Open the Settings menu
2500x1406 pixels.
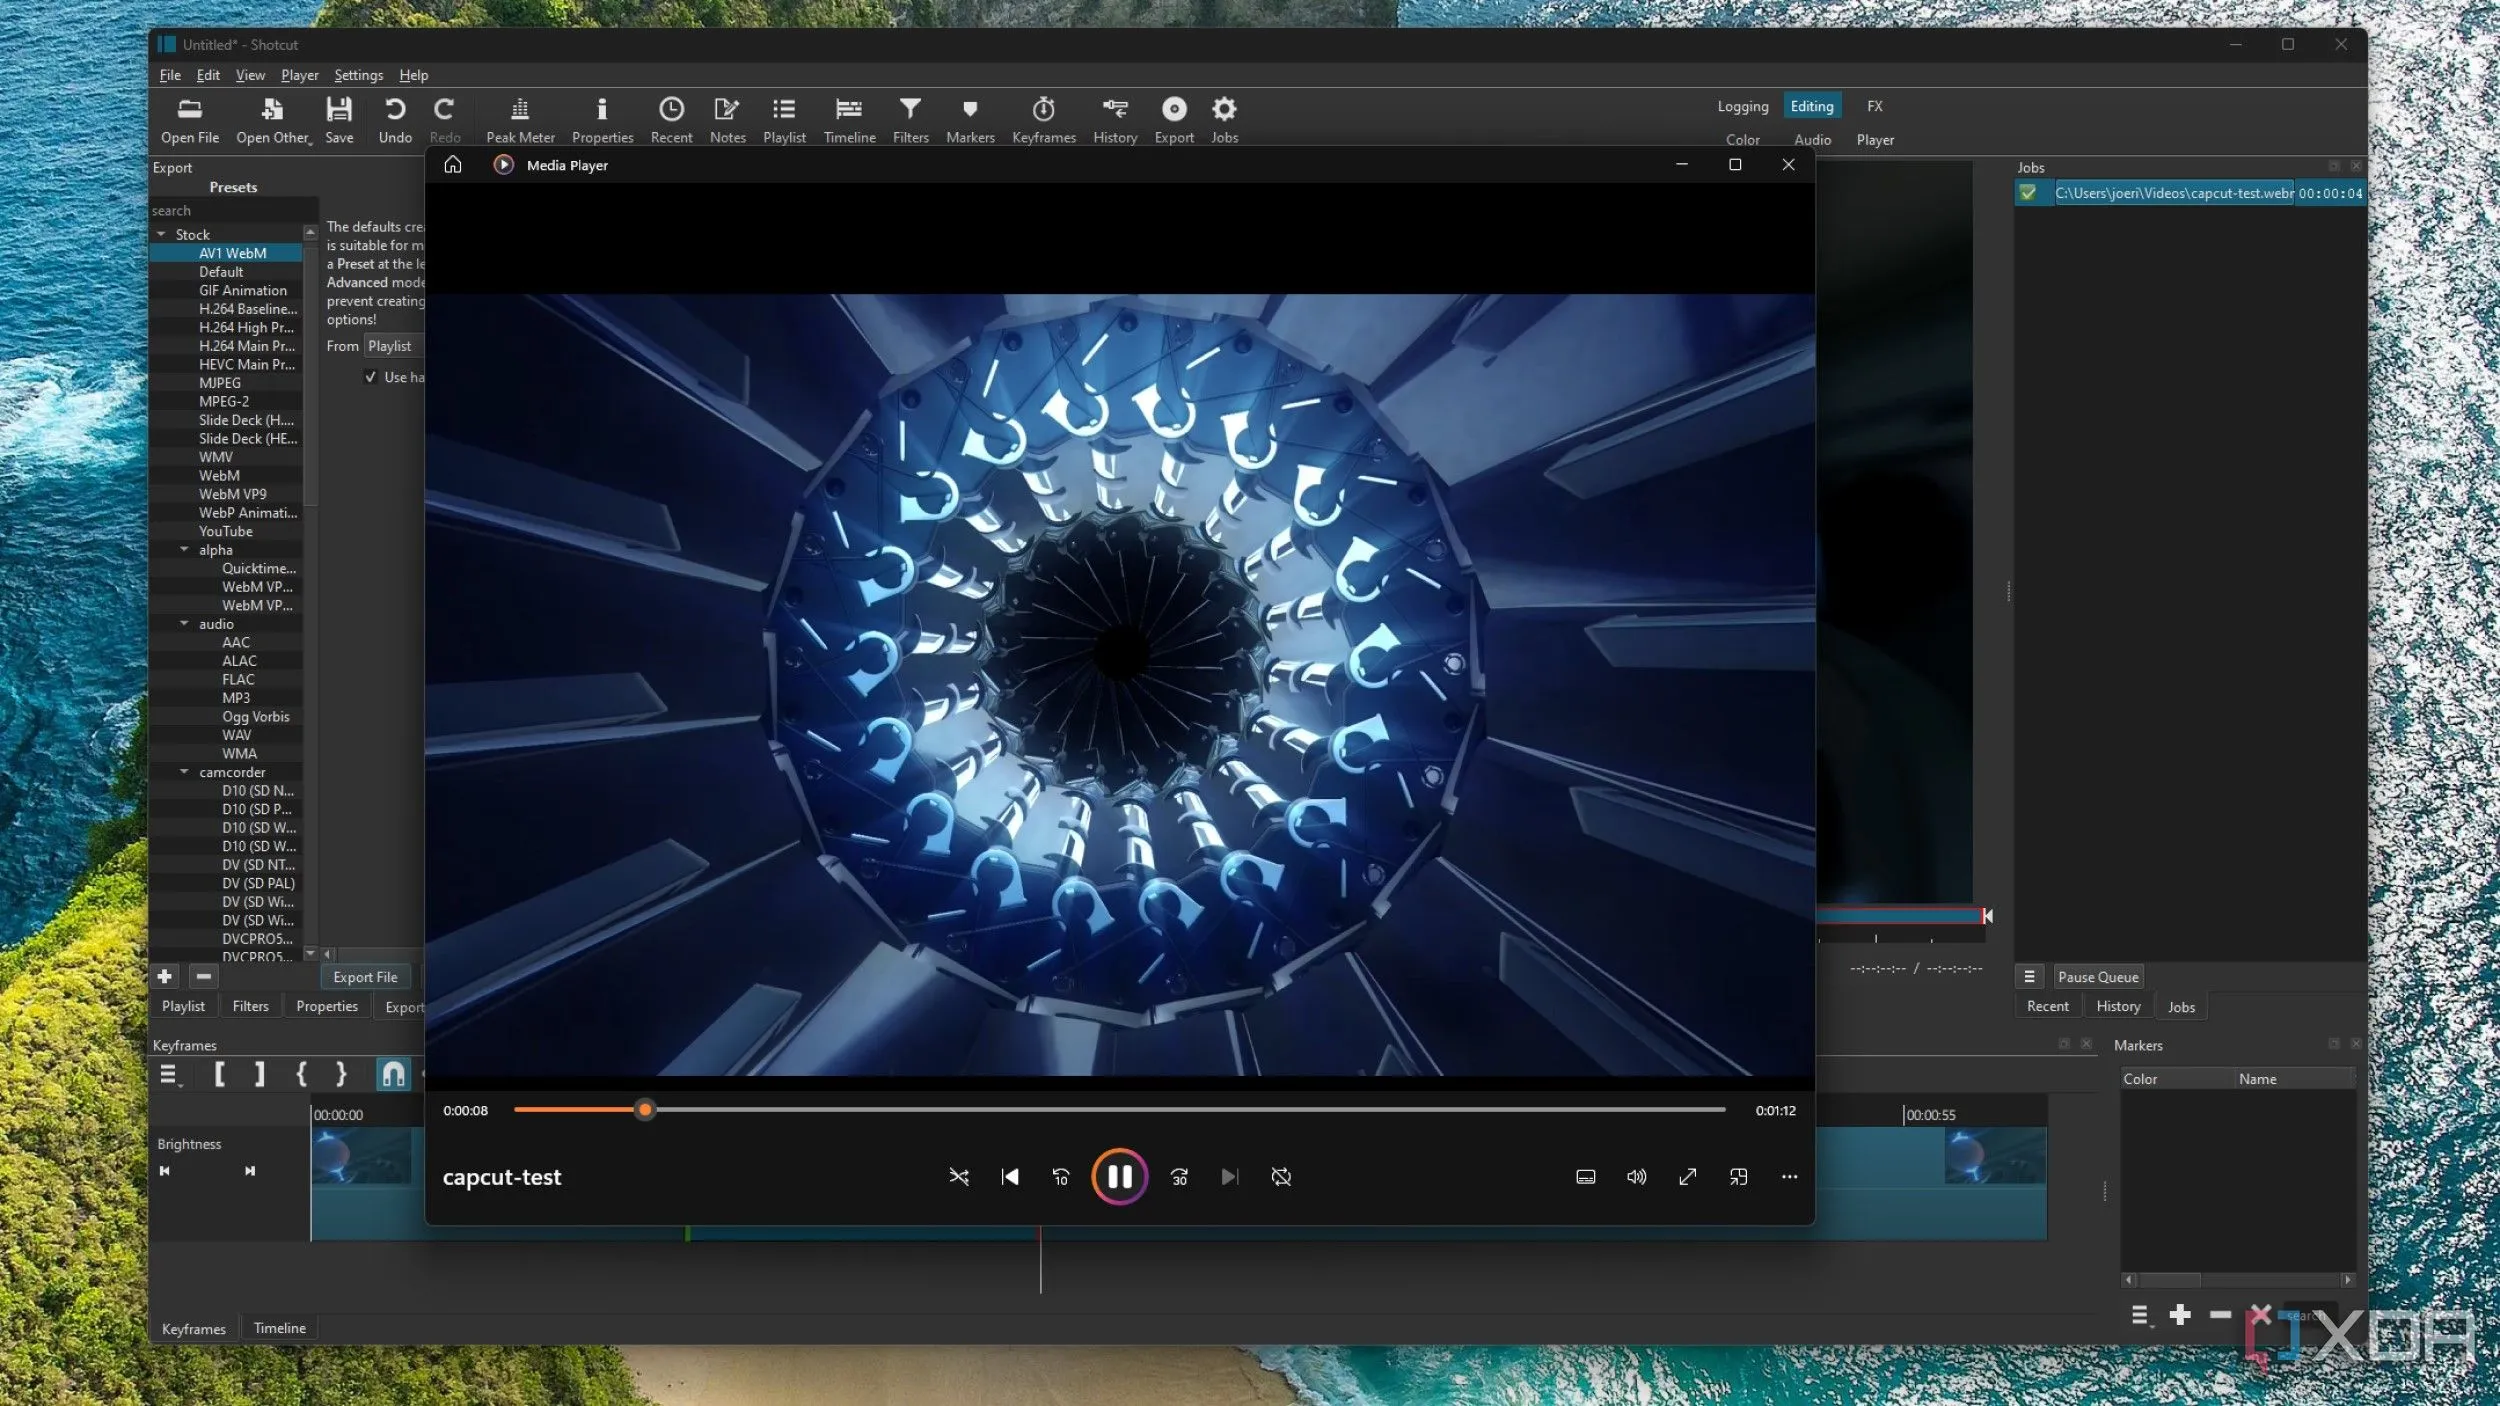[x=358, y=75]
